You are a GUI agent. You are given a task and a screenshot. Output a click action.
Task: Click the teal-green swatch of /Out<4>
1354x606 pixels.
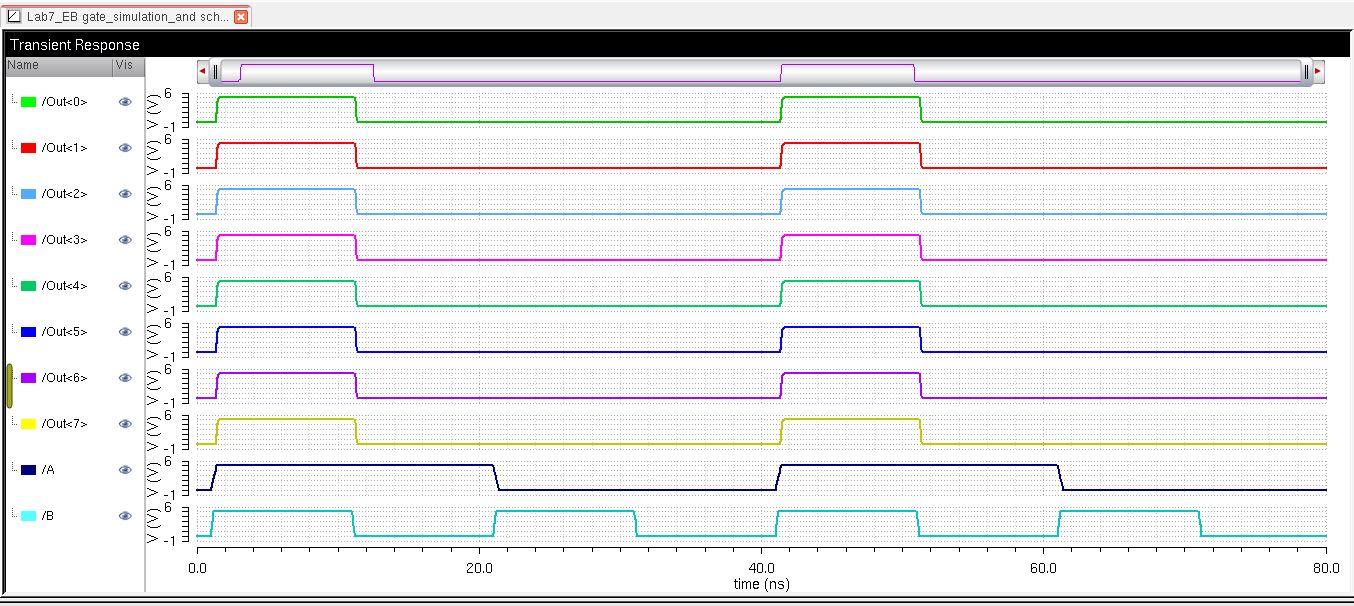(x=29, y=286)
